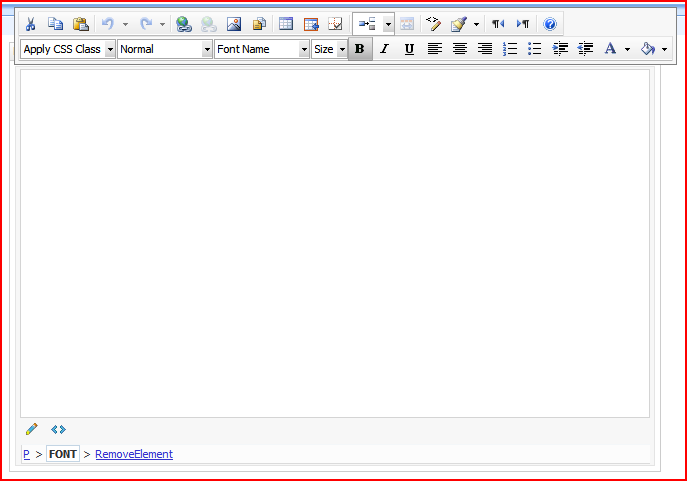Click the Copy icon
Screen dimensions: 687x481
pos(56,24)
